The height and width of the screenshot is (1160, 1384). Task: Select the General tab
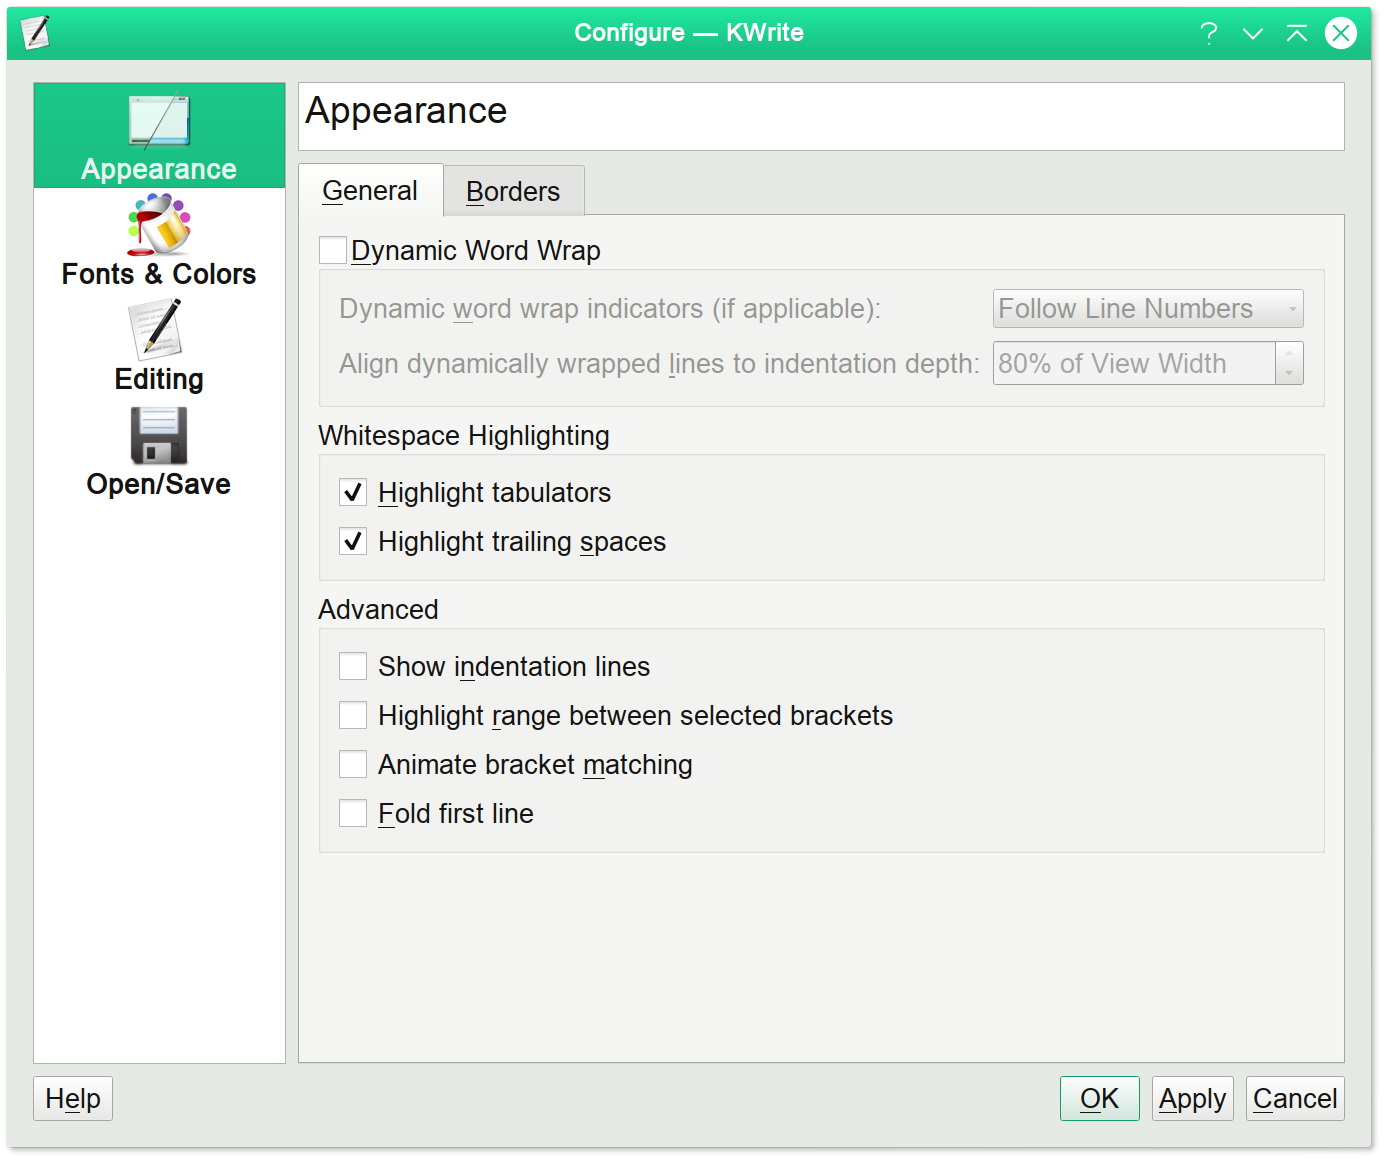370,190
